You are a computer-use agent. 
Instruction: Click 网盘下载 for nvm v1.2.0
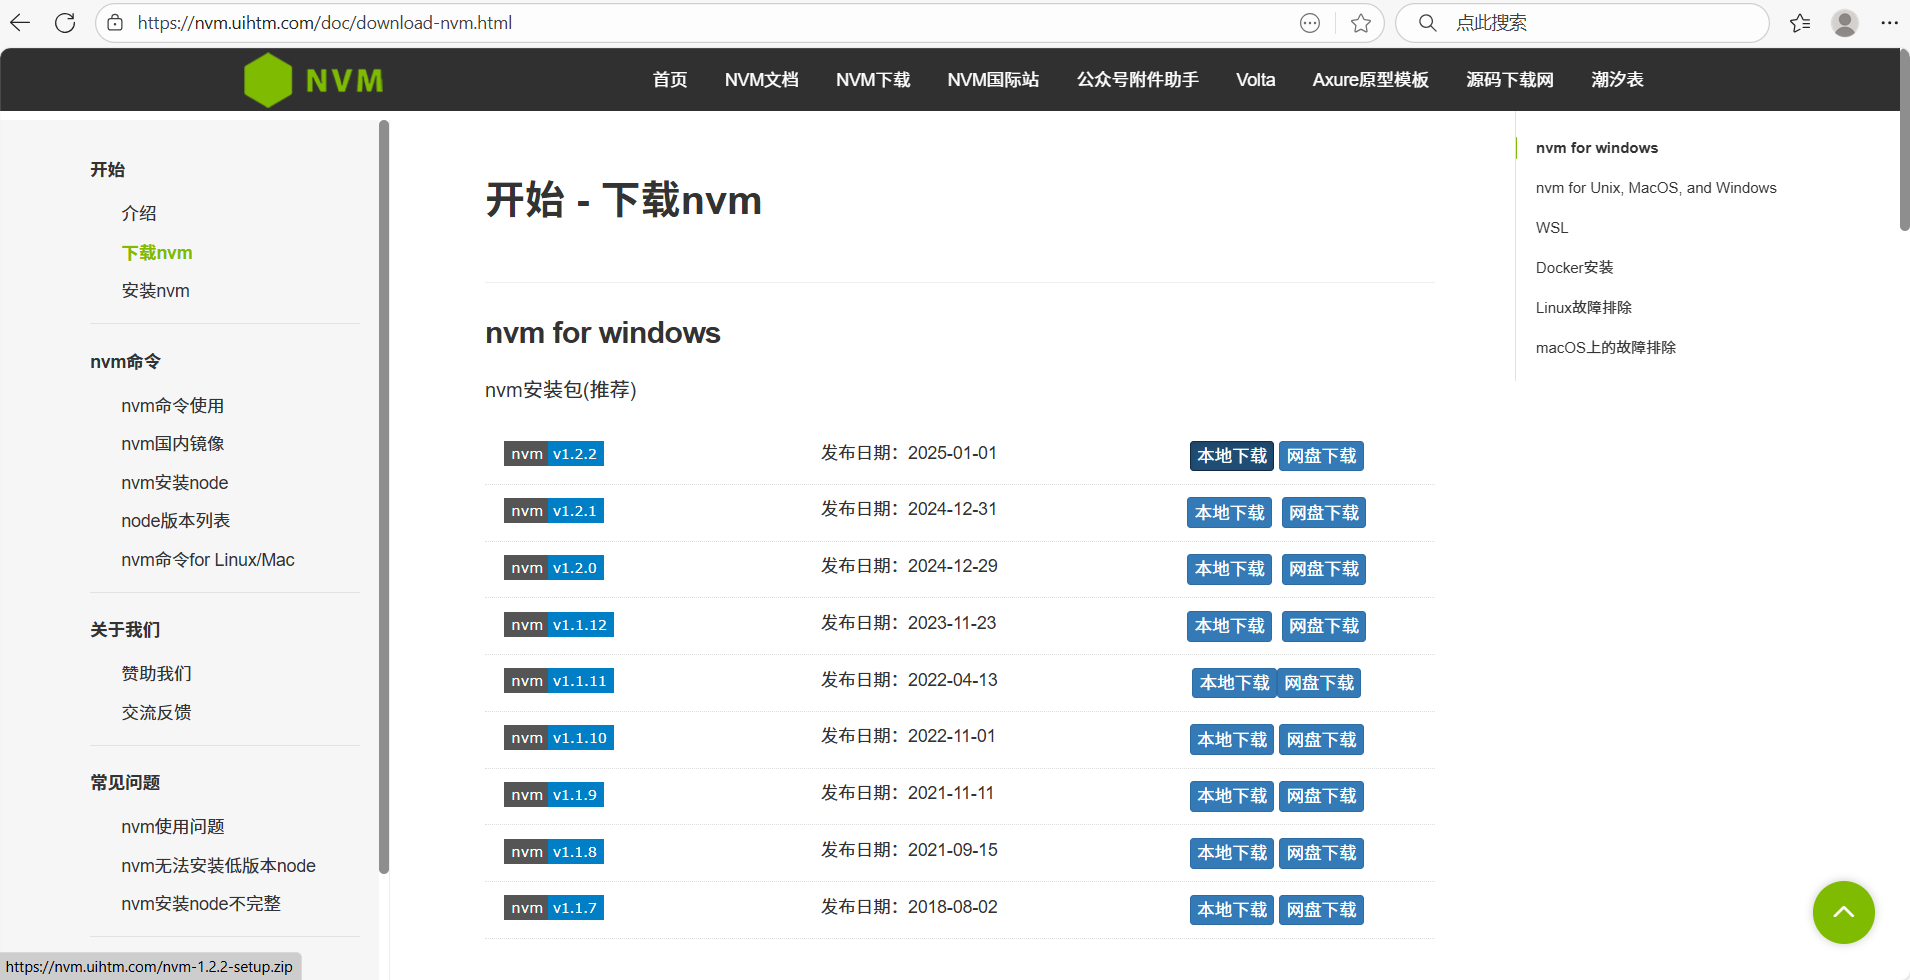[1323, 569]
